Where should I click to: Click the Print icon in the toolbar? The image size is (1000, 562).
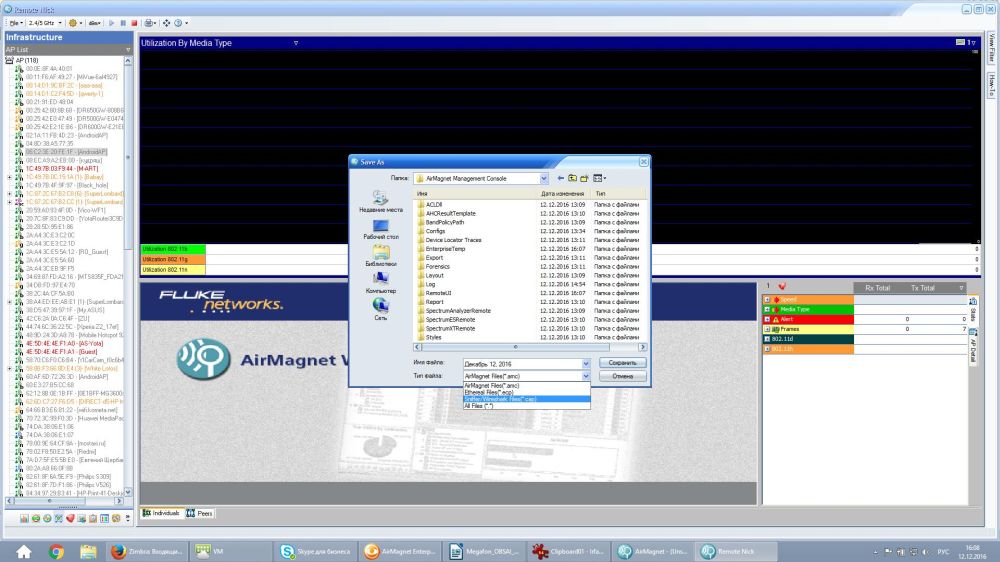[x=148, y=22]
